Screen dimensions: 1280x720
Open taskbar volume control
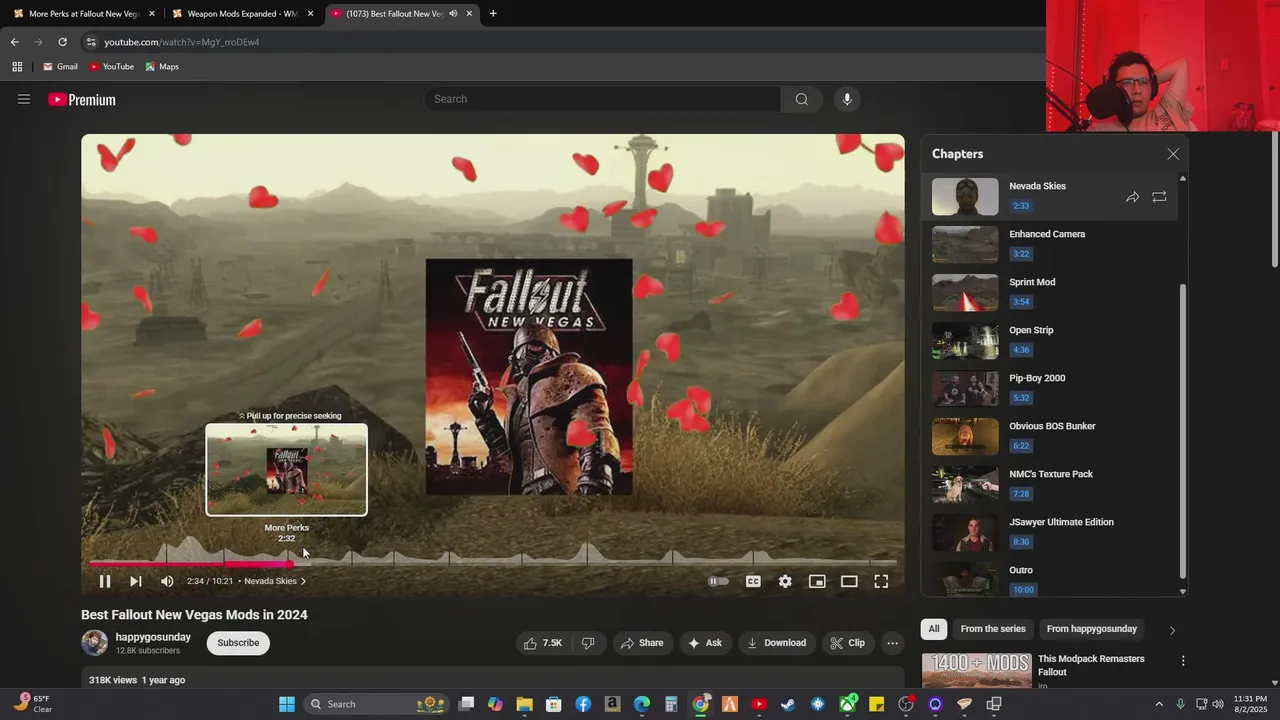coord(1218,704)
